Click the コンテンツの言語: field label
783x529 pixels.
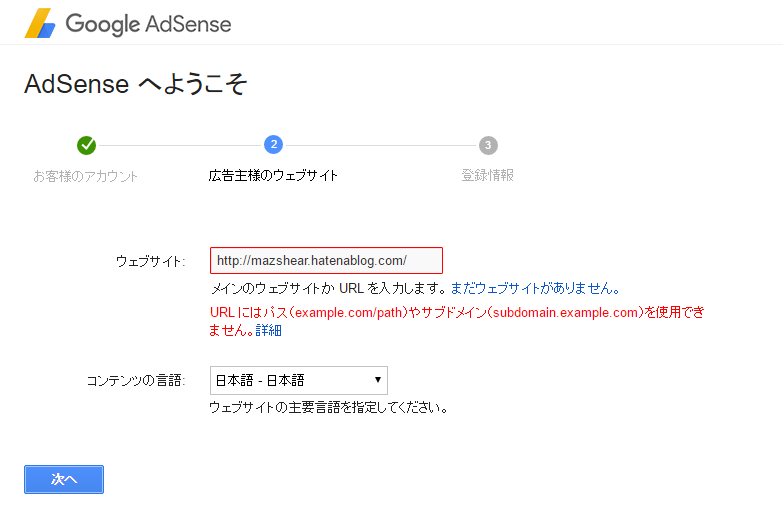click(136, 381)
